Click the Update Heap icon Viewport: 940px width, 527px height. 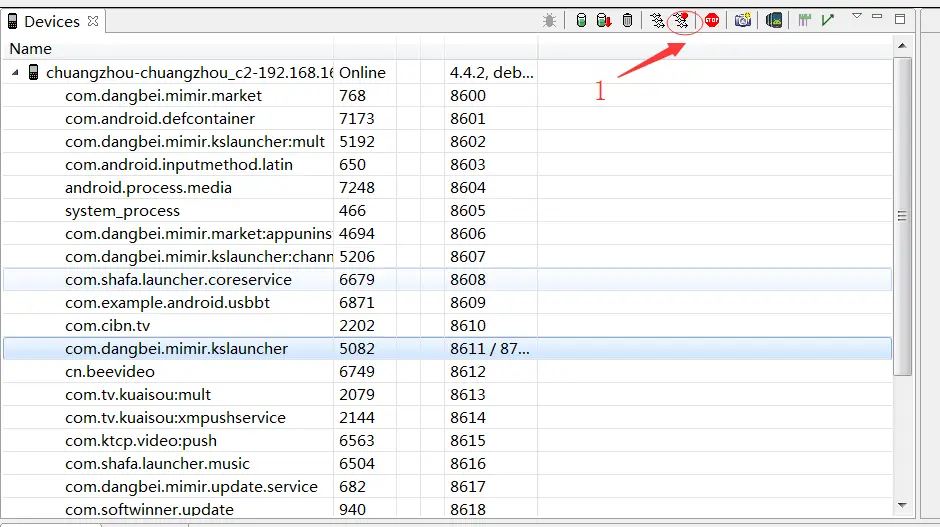pyautogui.click(x=581, y=21)
